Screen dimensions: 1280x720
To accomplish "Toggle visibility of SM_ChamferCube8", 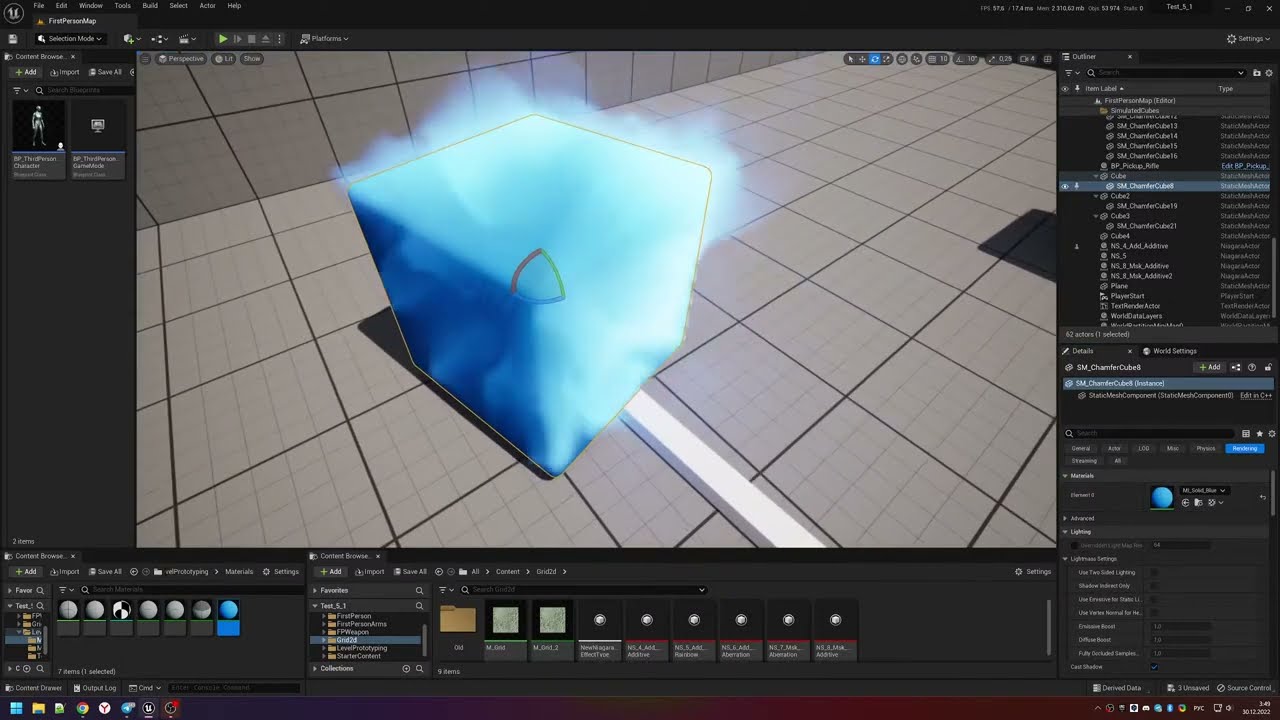I will 1065,186.
